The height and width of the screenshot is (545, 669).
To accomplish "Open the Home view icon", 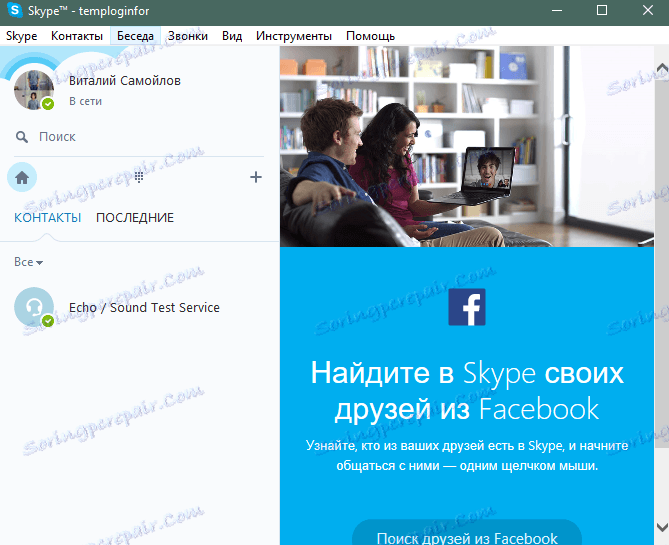I will 22,177.
